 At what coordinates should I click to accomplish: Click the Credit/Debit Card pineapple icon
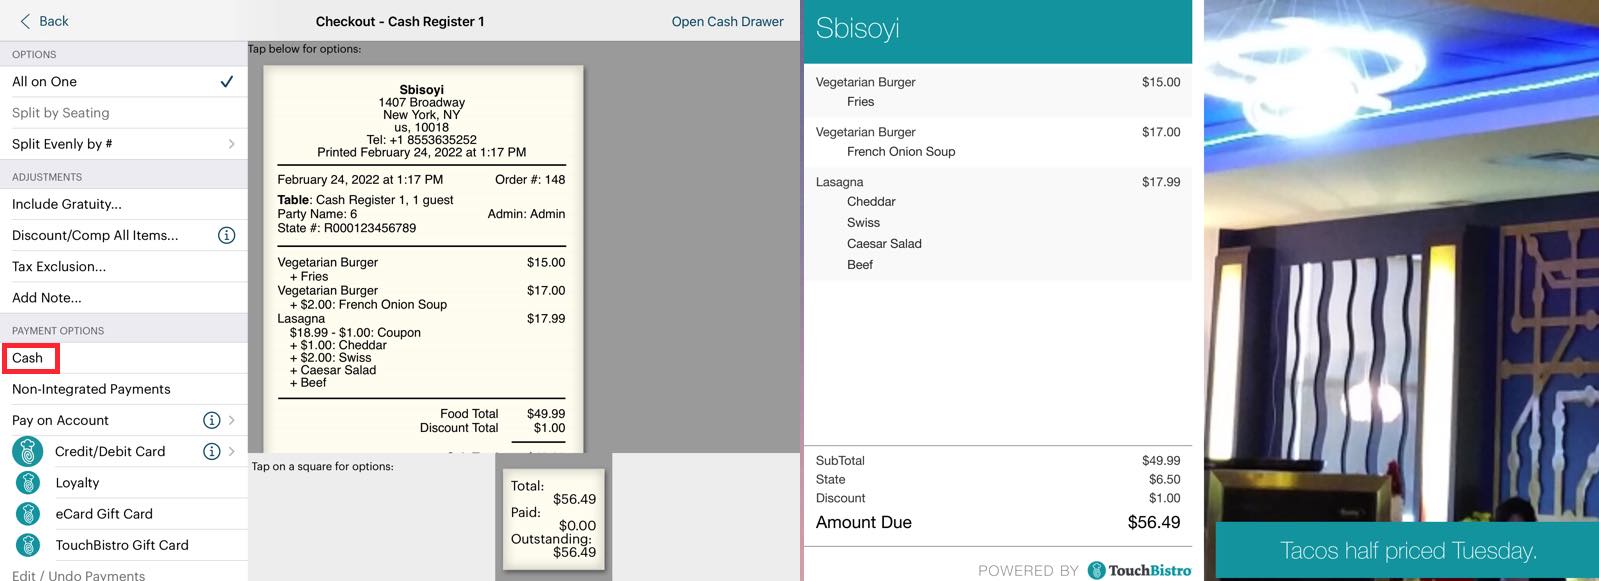(28, 452)
